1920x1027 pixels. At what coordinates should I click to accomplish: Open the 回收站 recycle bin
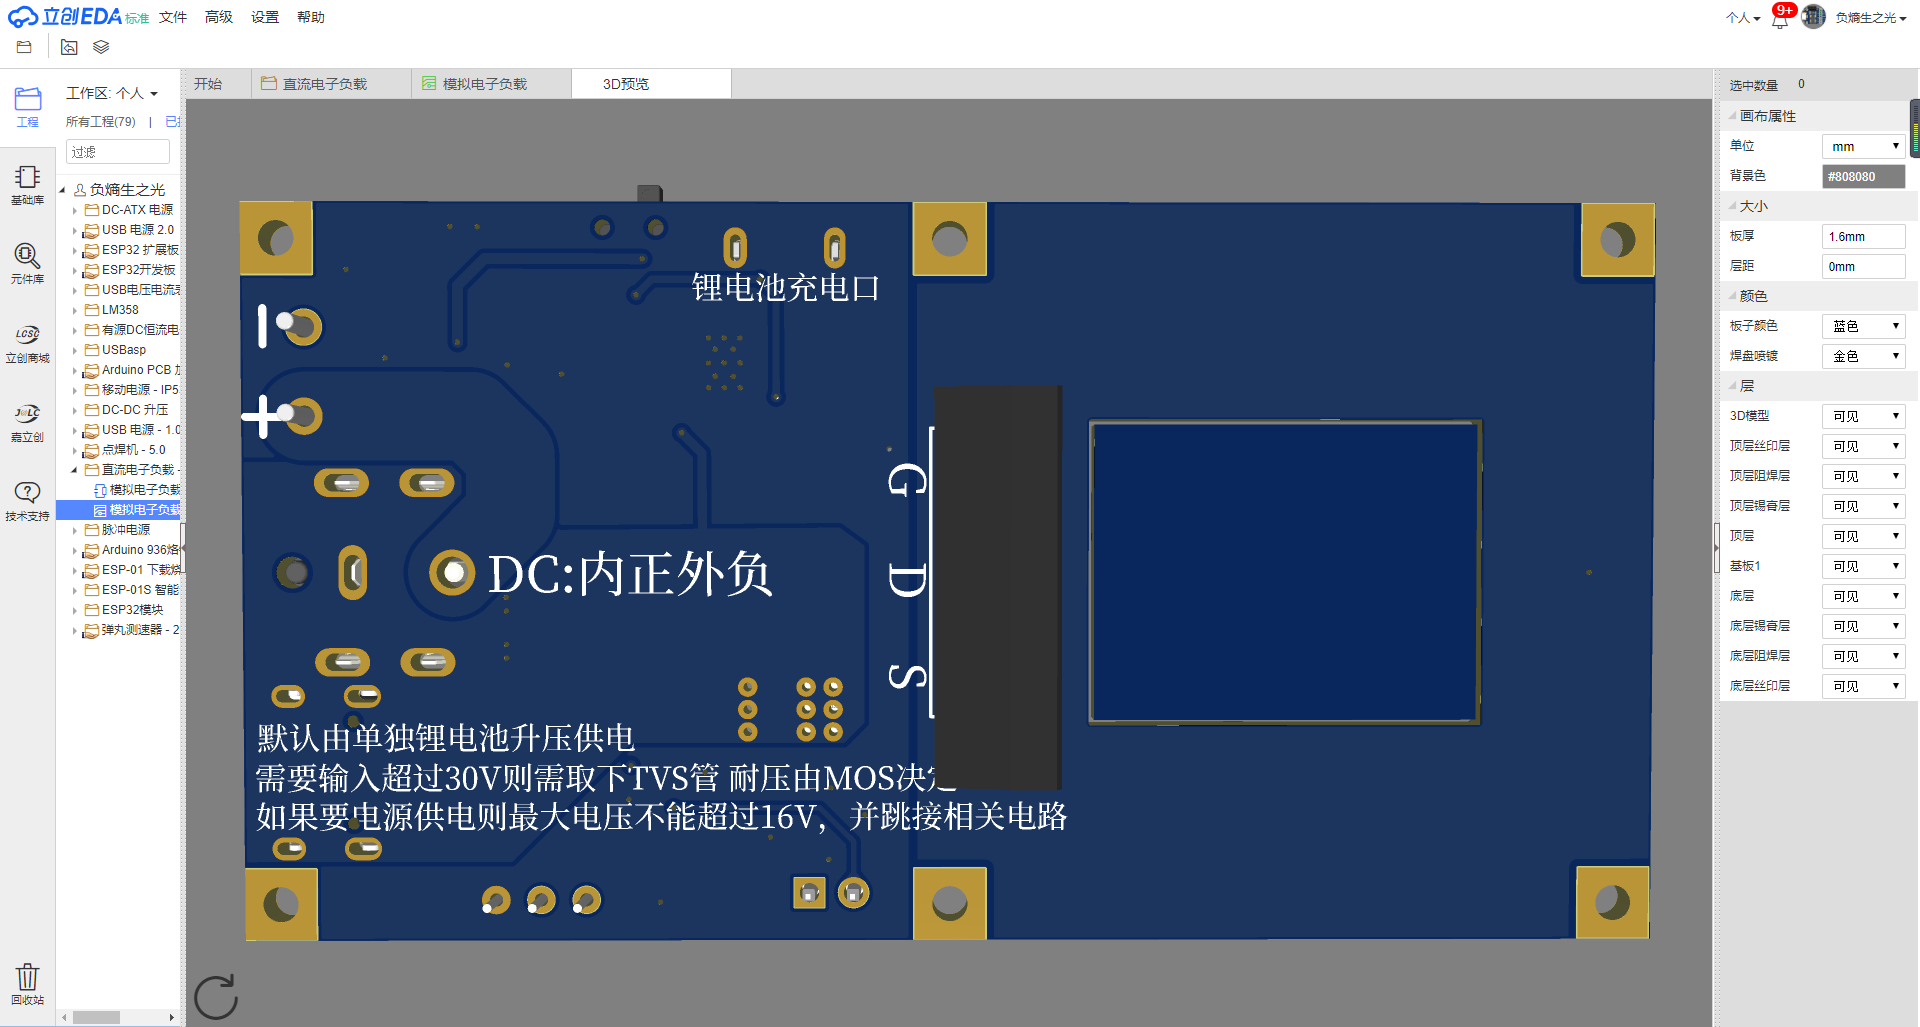(x=27, y=983)
